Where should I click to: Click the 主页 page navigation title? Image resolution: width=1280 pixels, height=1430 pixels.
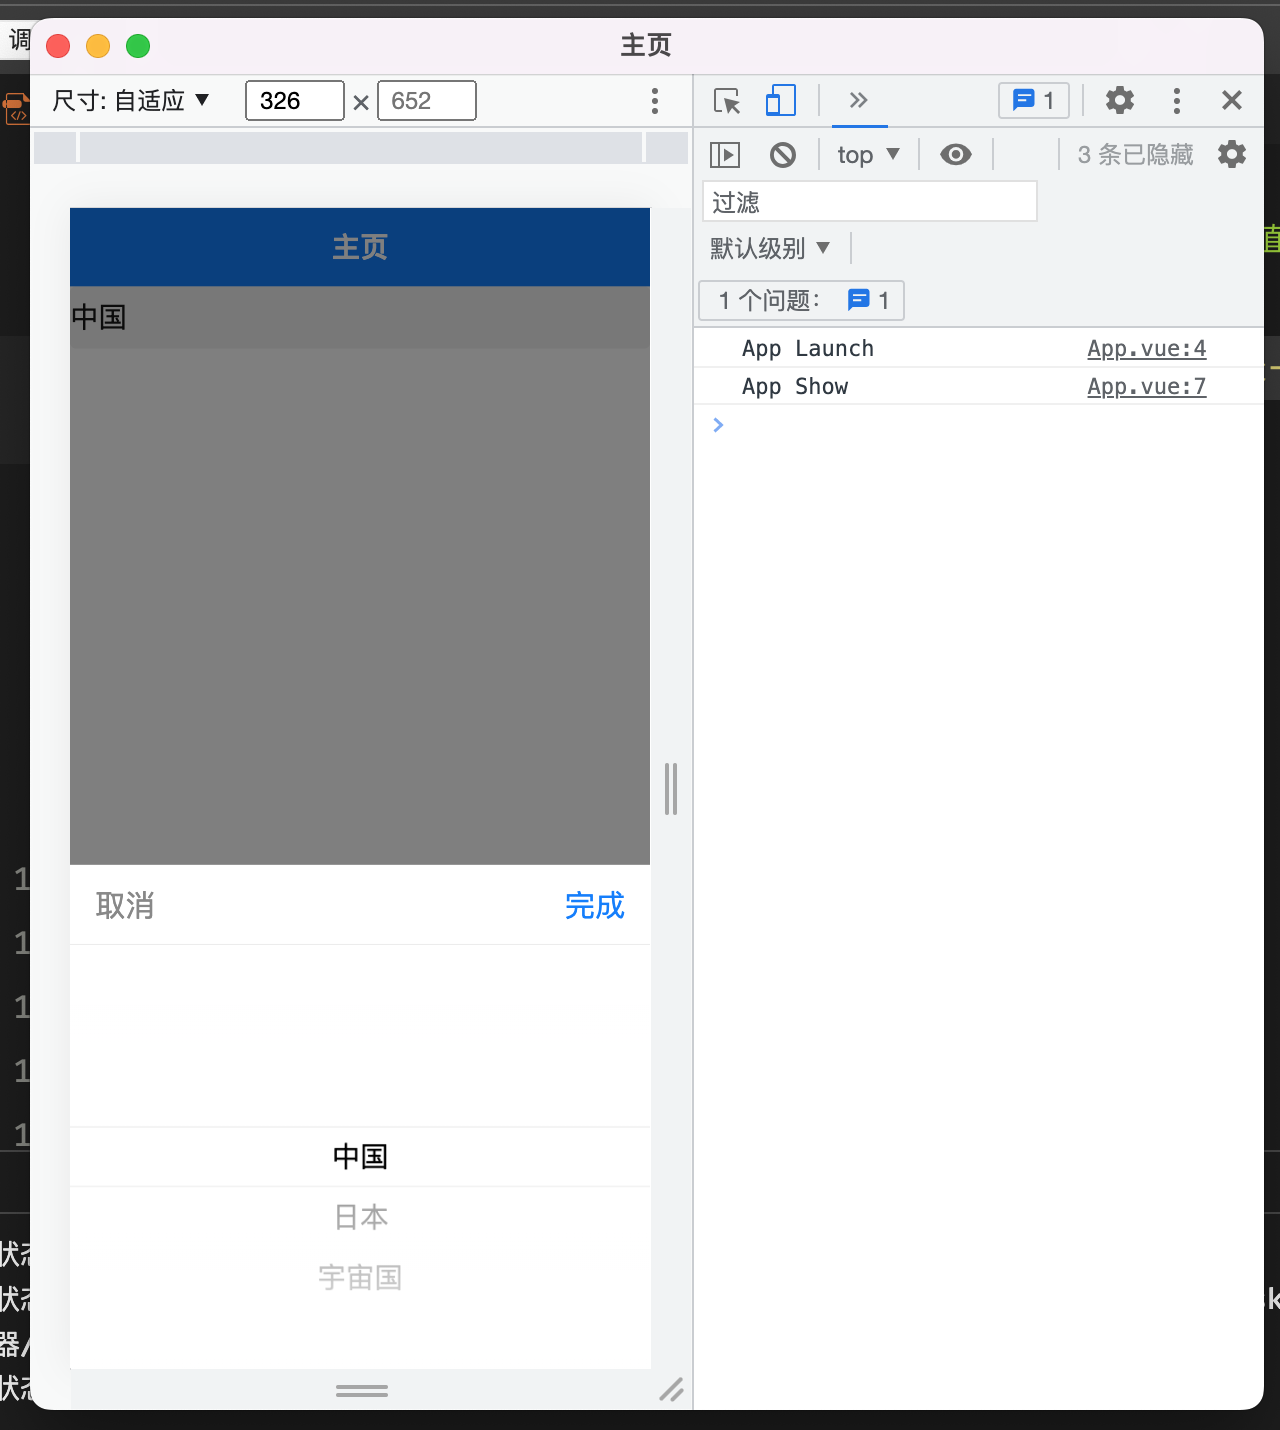point(360,247)
